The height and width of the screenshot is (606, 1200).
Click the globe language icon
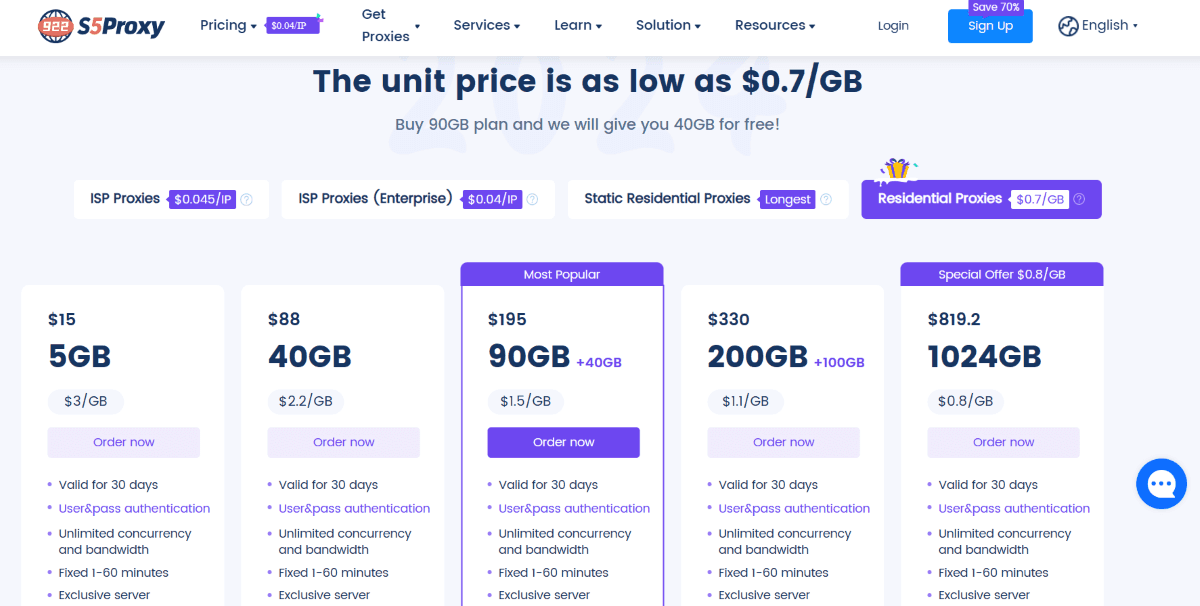click(x=1068, y=26)
